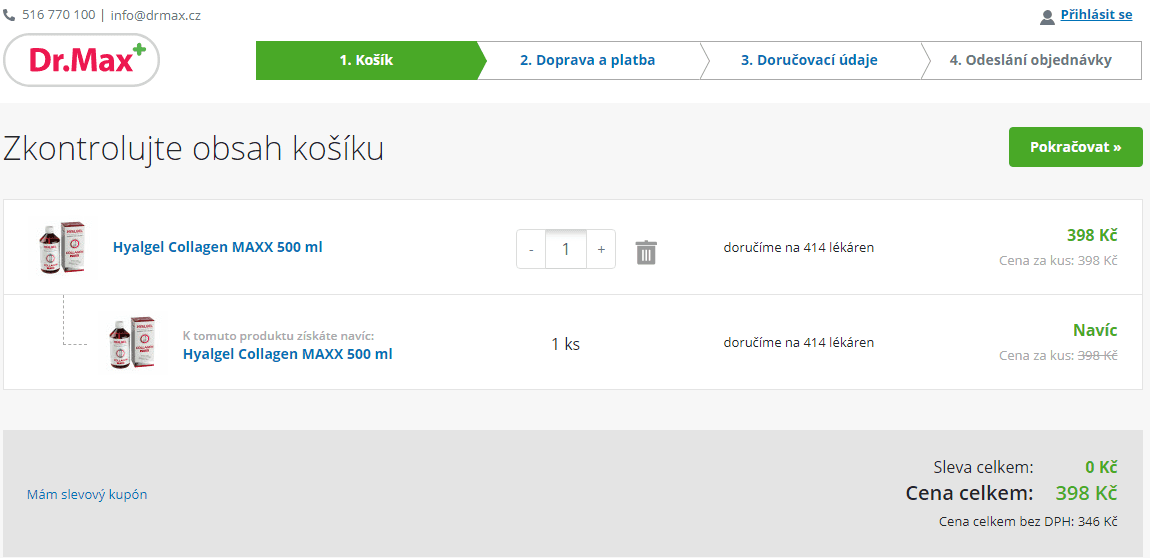Remove the item with the trash icon

[646, 252]
